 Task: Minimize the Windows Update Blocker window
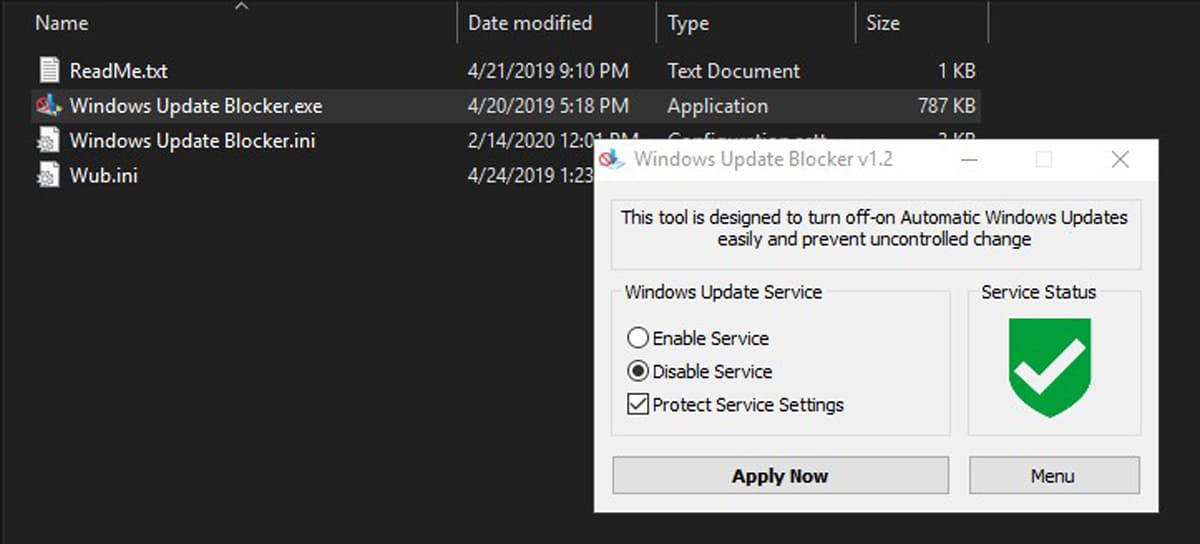pos(968,159)
